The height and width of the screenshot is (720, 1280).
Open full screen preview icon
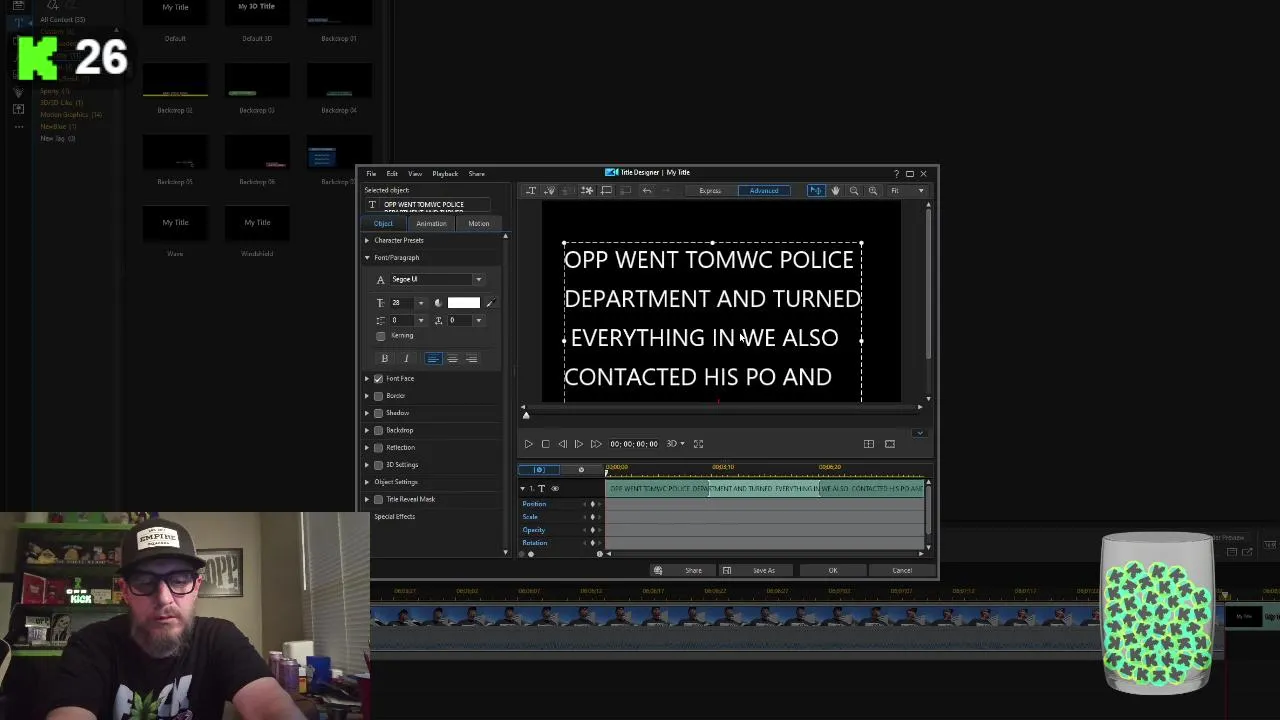[x=698, y=444]
